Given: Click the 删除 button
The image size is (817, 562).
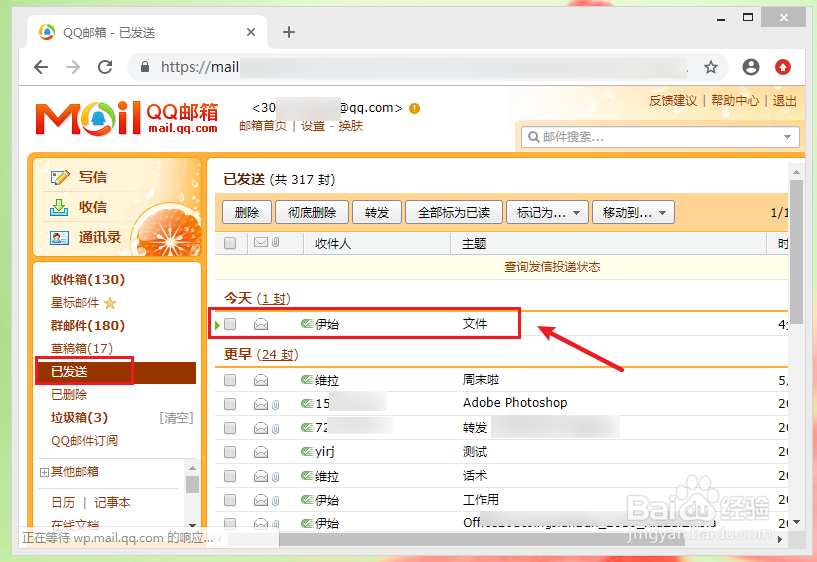Looking at the screenshot, I should coord(247,213).
